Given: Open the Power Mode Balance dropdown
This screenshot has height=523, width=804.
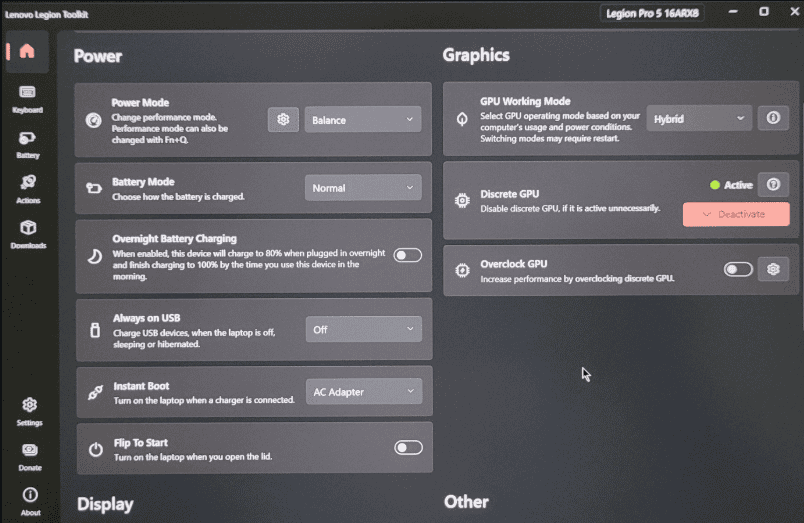Looking at the screenshot, I should click(x=363, y=119).
